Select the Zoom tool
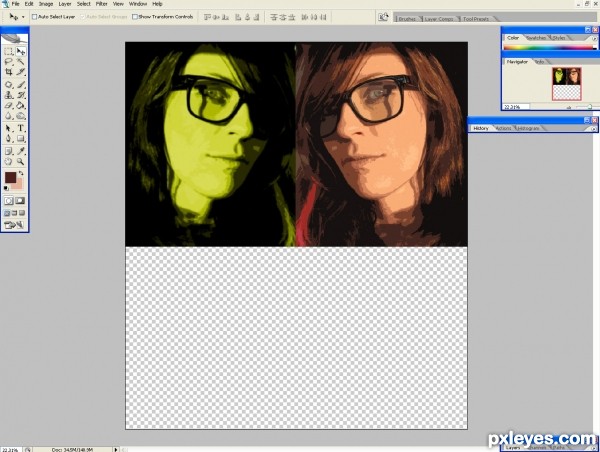The width and height of the screenshot is (600, 452). coord(21,162)
